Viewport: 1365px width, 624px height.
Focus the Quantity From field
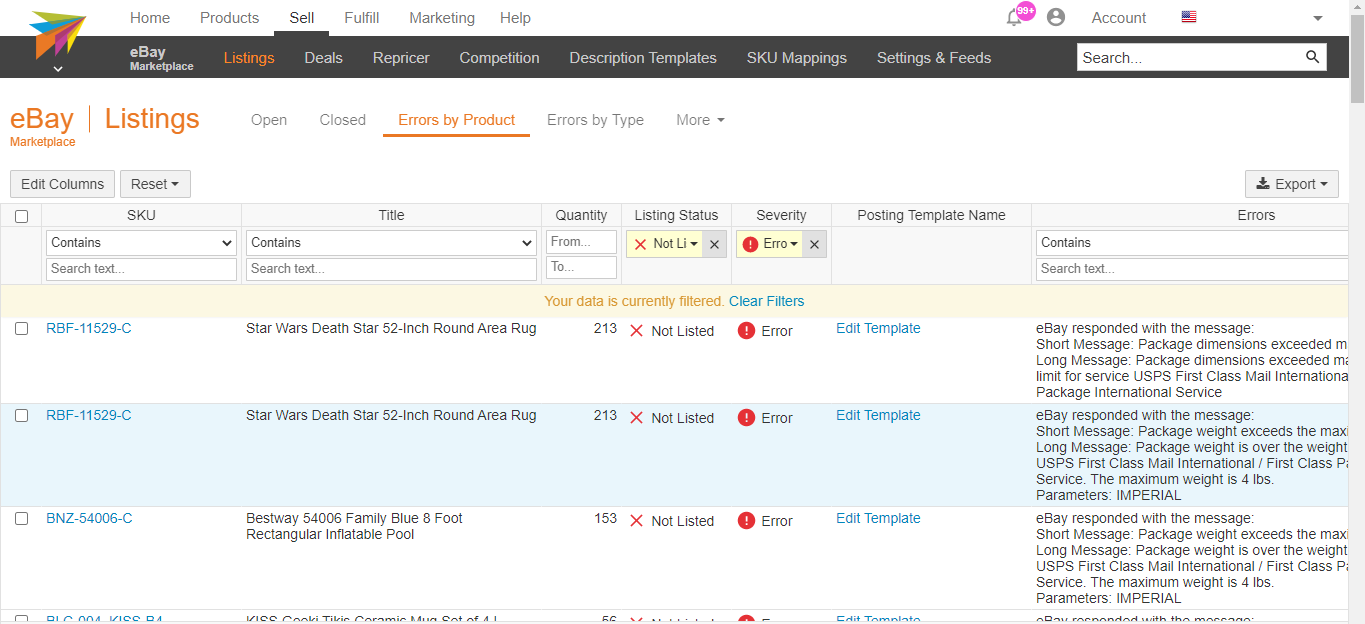tap(581, 242)
